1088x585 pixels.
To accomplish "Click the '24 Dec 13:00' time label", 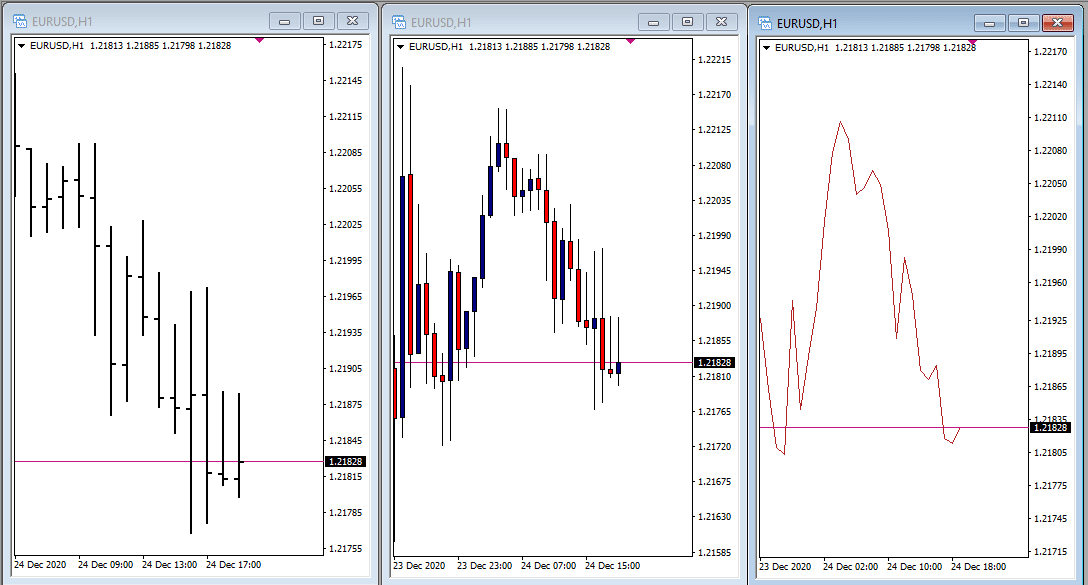I will (x=169, y=564).
